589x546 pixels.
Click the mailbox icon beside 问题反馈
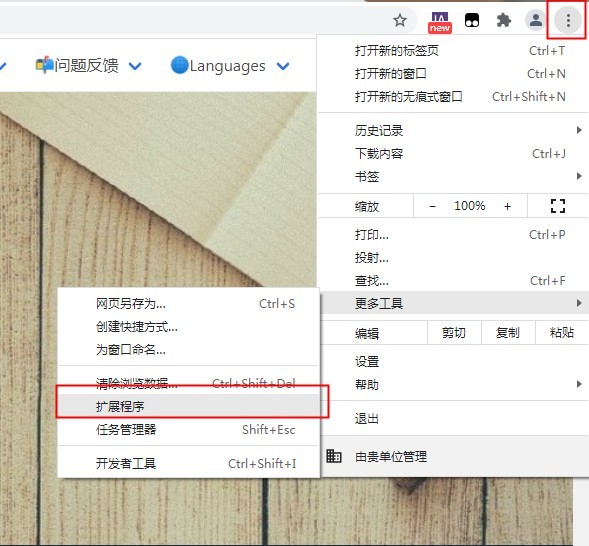[x=45, y=65]
